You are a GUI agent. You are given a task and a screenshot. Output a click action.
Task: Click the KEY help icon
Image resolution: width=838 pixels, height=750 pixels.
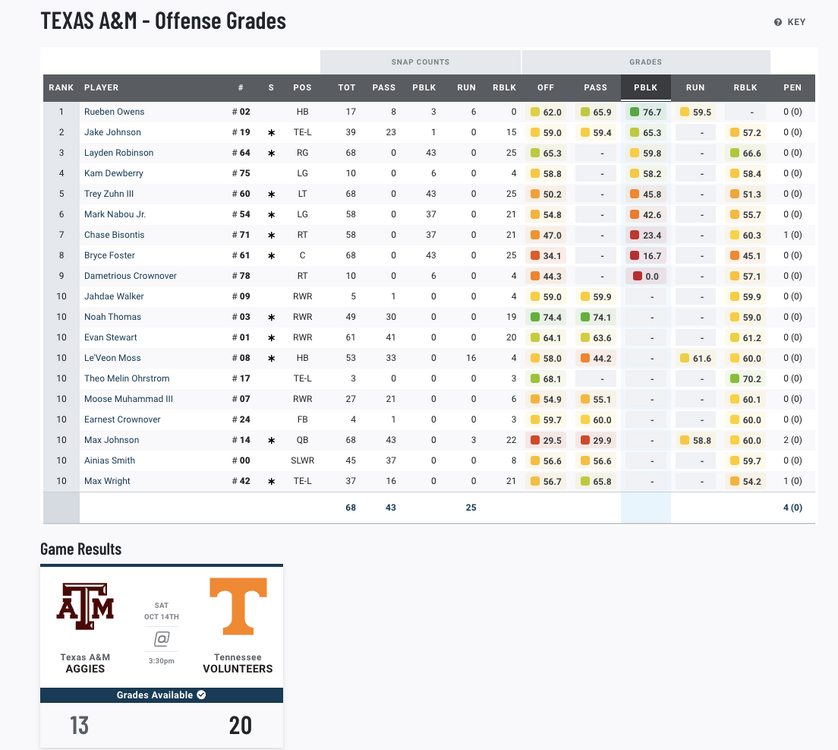(778, 22)
